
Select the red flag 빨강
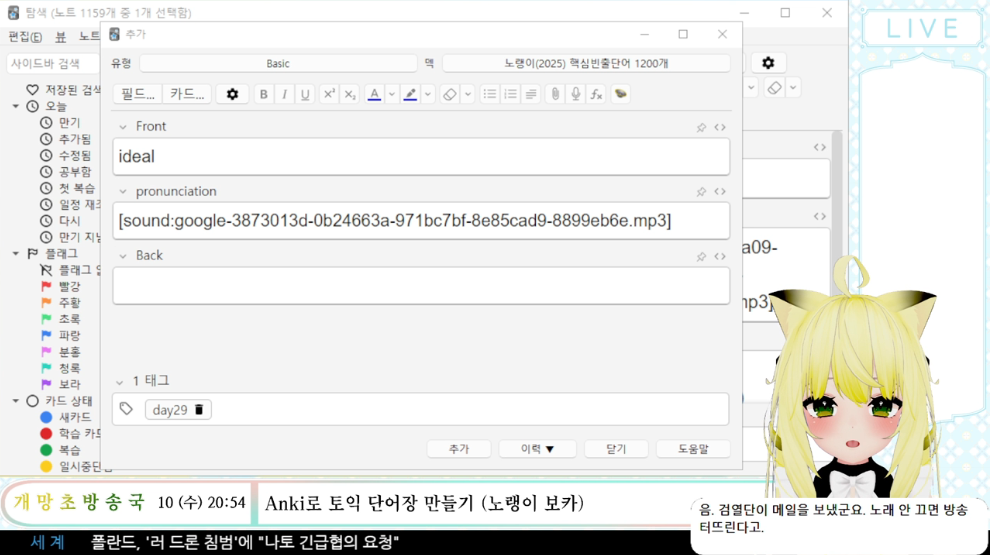click(x=69, y=286)
